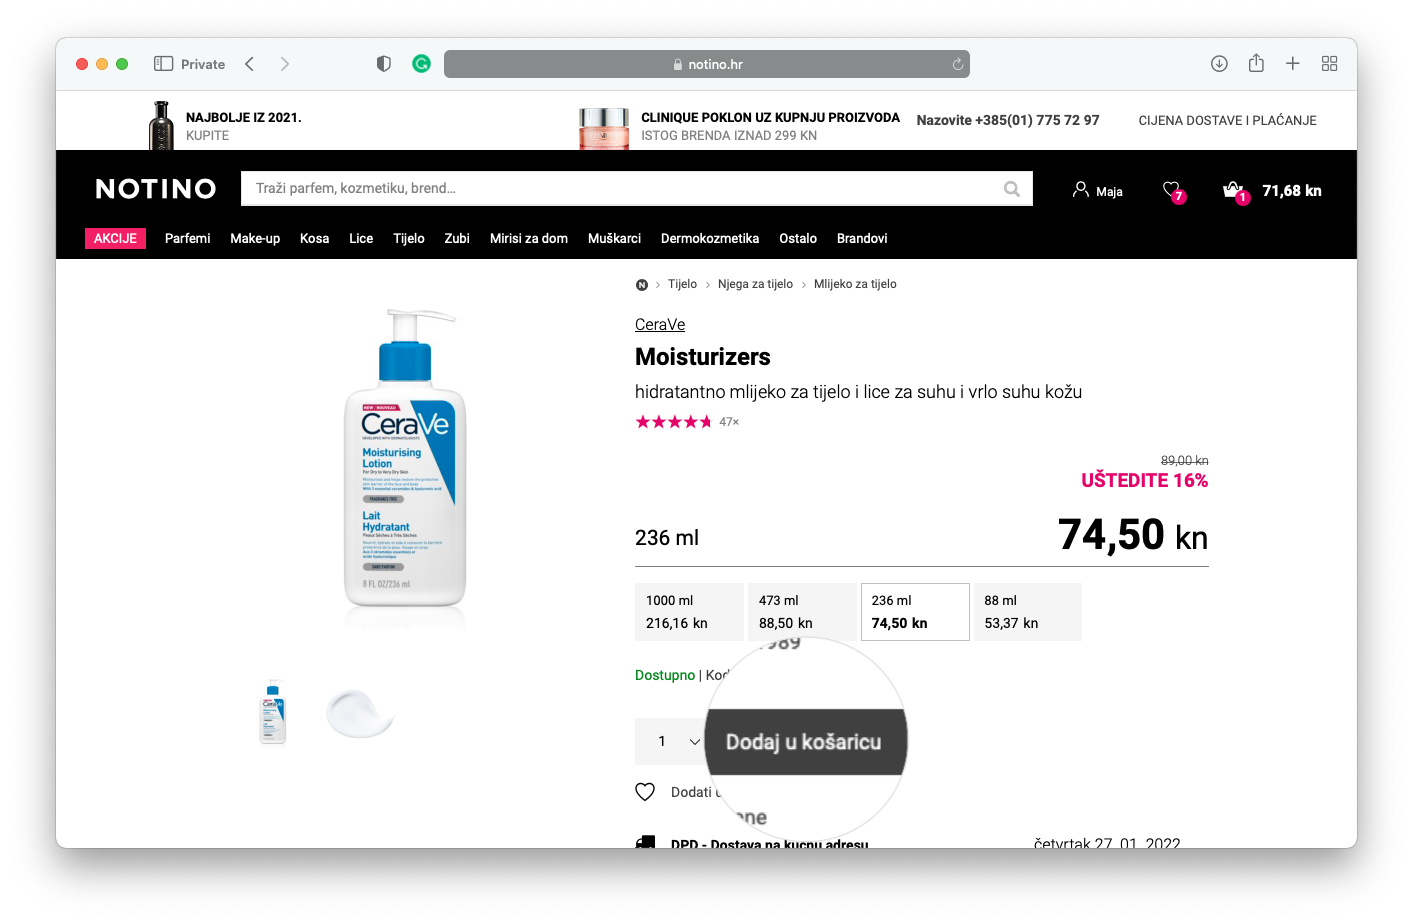Open Safari tab overview grid icon
This screenshot has height=922, width=1413.
click(x=1329, y=64)
